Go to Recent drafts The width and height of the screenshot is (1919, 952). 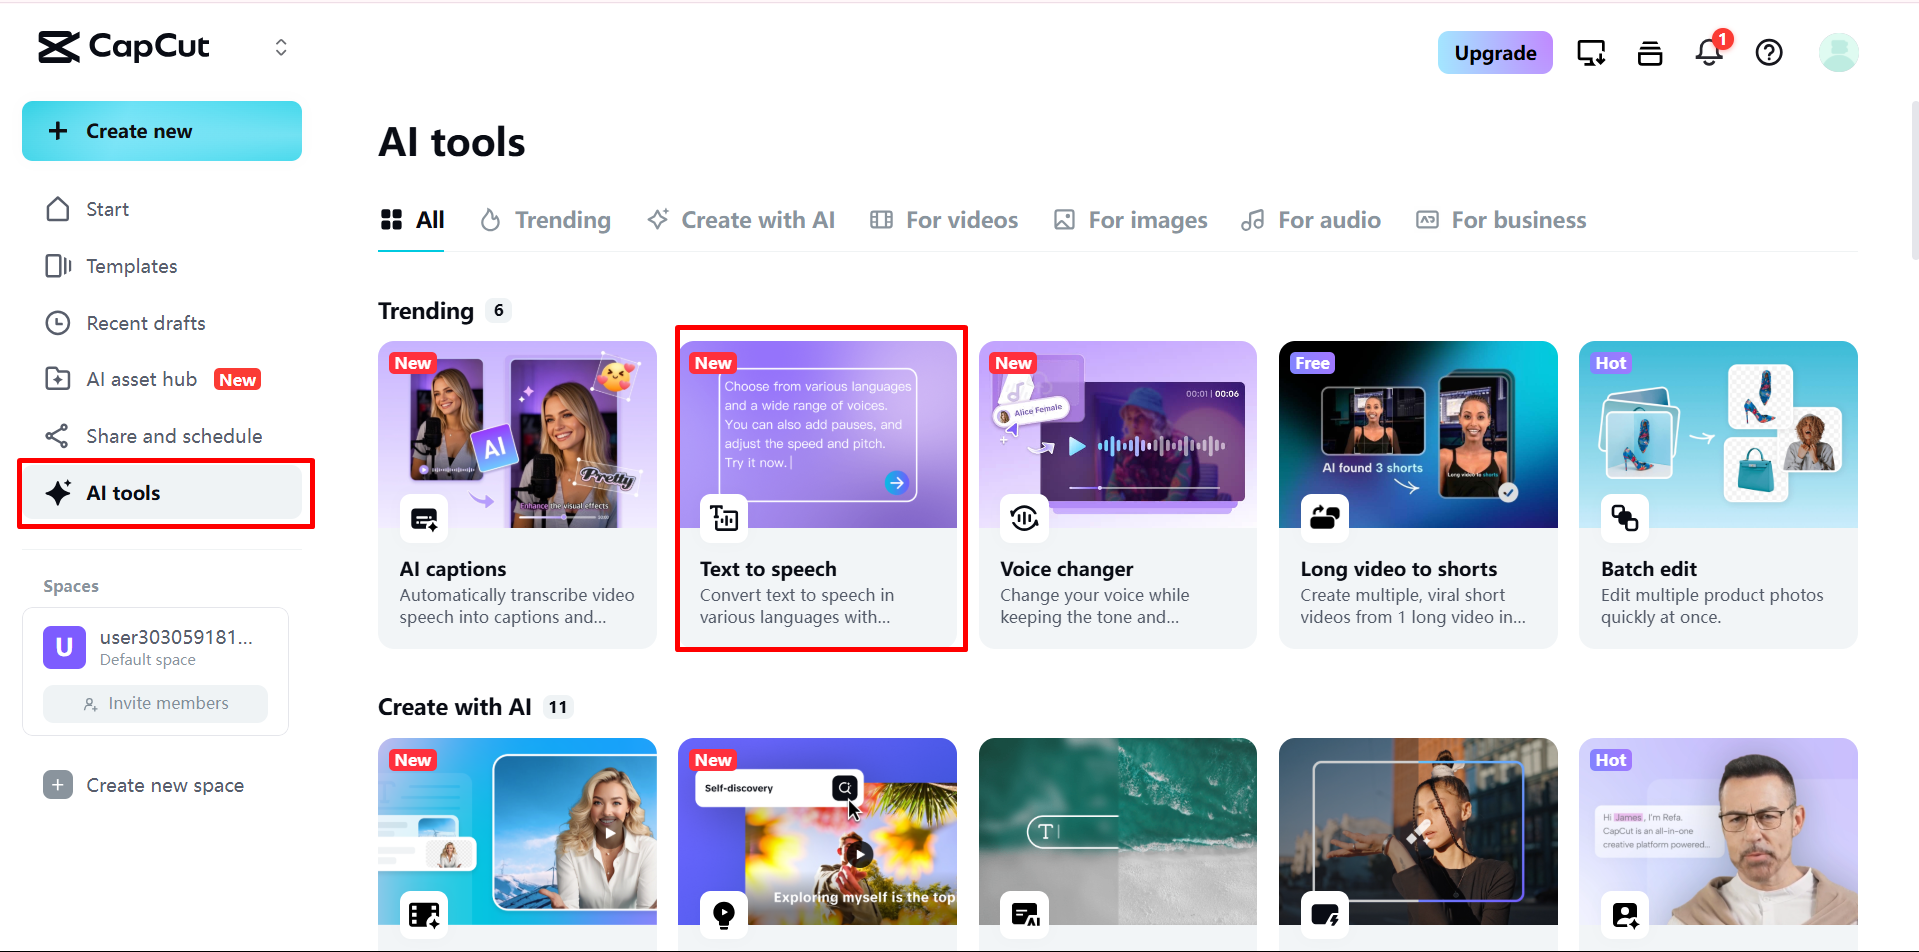[162, 323]
